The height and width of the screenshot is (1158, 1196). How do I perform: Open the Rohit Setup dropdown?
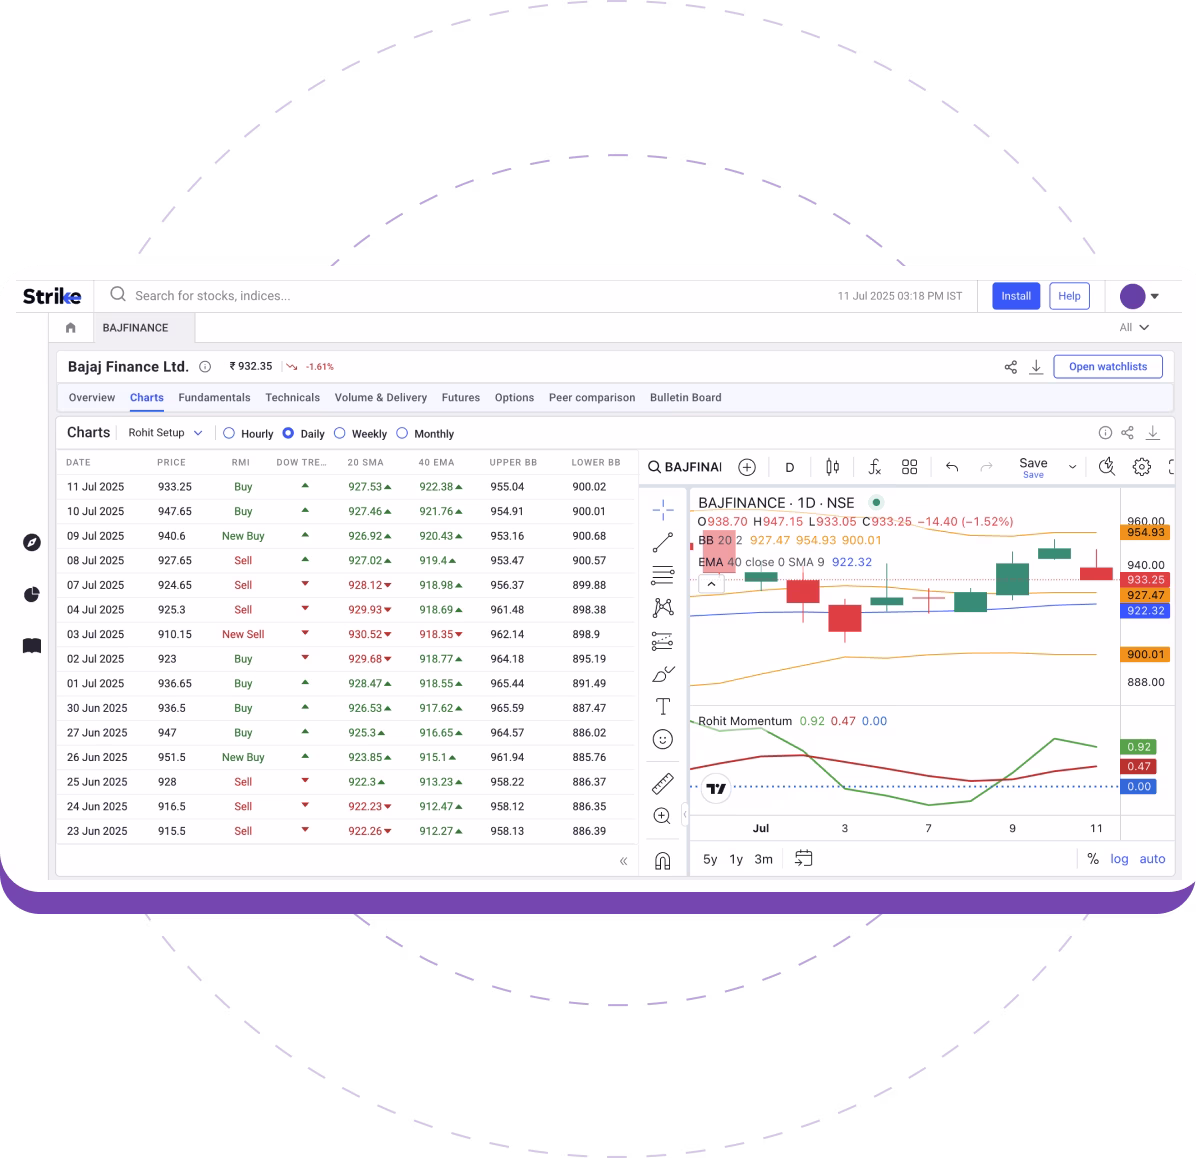[165, 432]
